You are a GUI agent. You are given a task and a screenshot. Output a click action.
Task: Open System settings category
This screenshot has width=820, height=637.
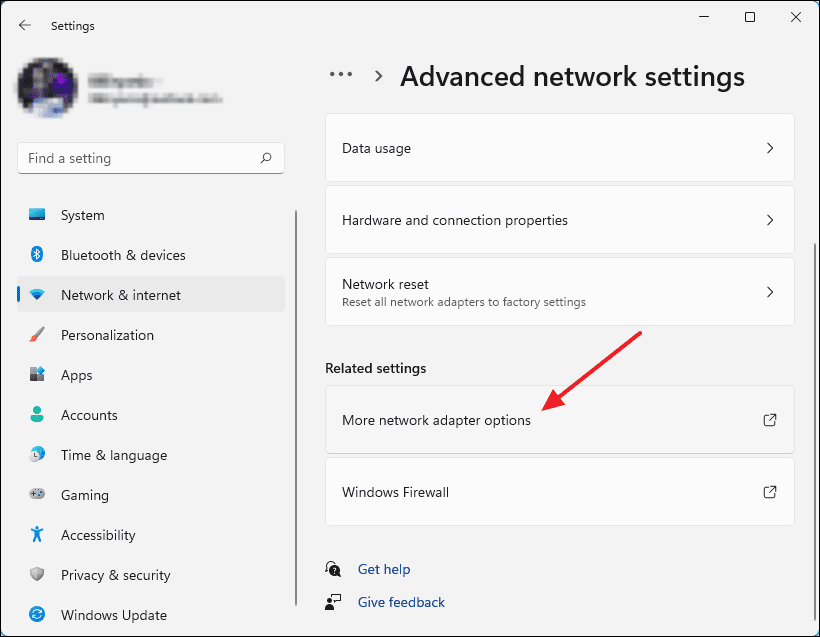click(x=151, y=215)
